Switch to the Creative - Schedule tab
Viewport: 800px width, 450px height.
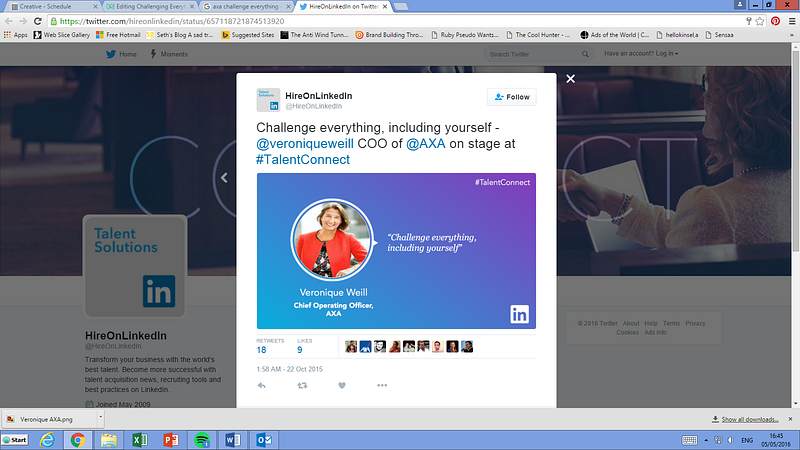pyautogui.click(x=54, y=6)
